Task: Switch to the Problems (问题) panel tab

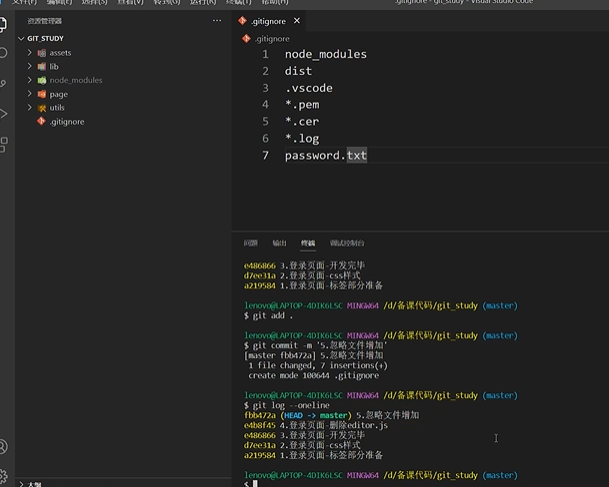Action: [x=250, y=243]
